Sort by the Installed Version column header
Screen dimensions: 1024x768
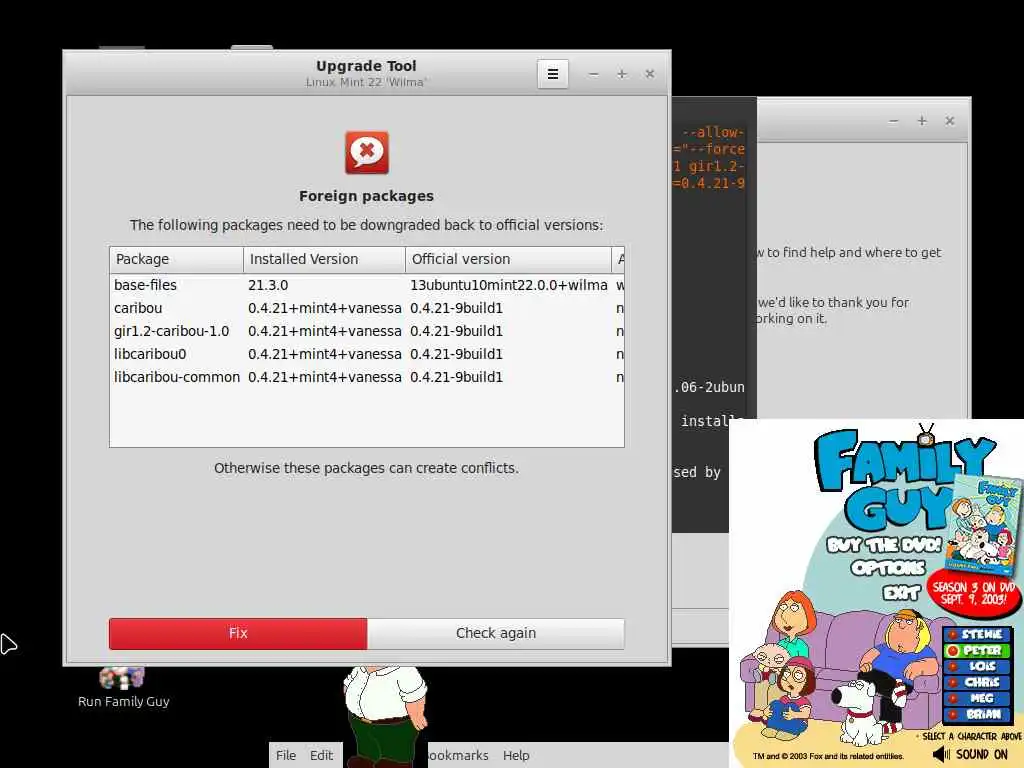click(x=324, y=259)
